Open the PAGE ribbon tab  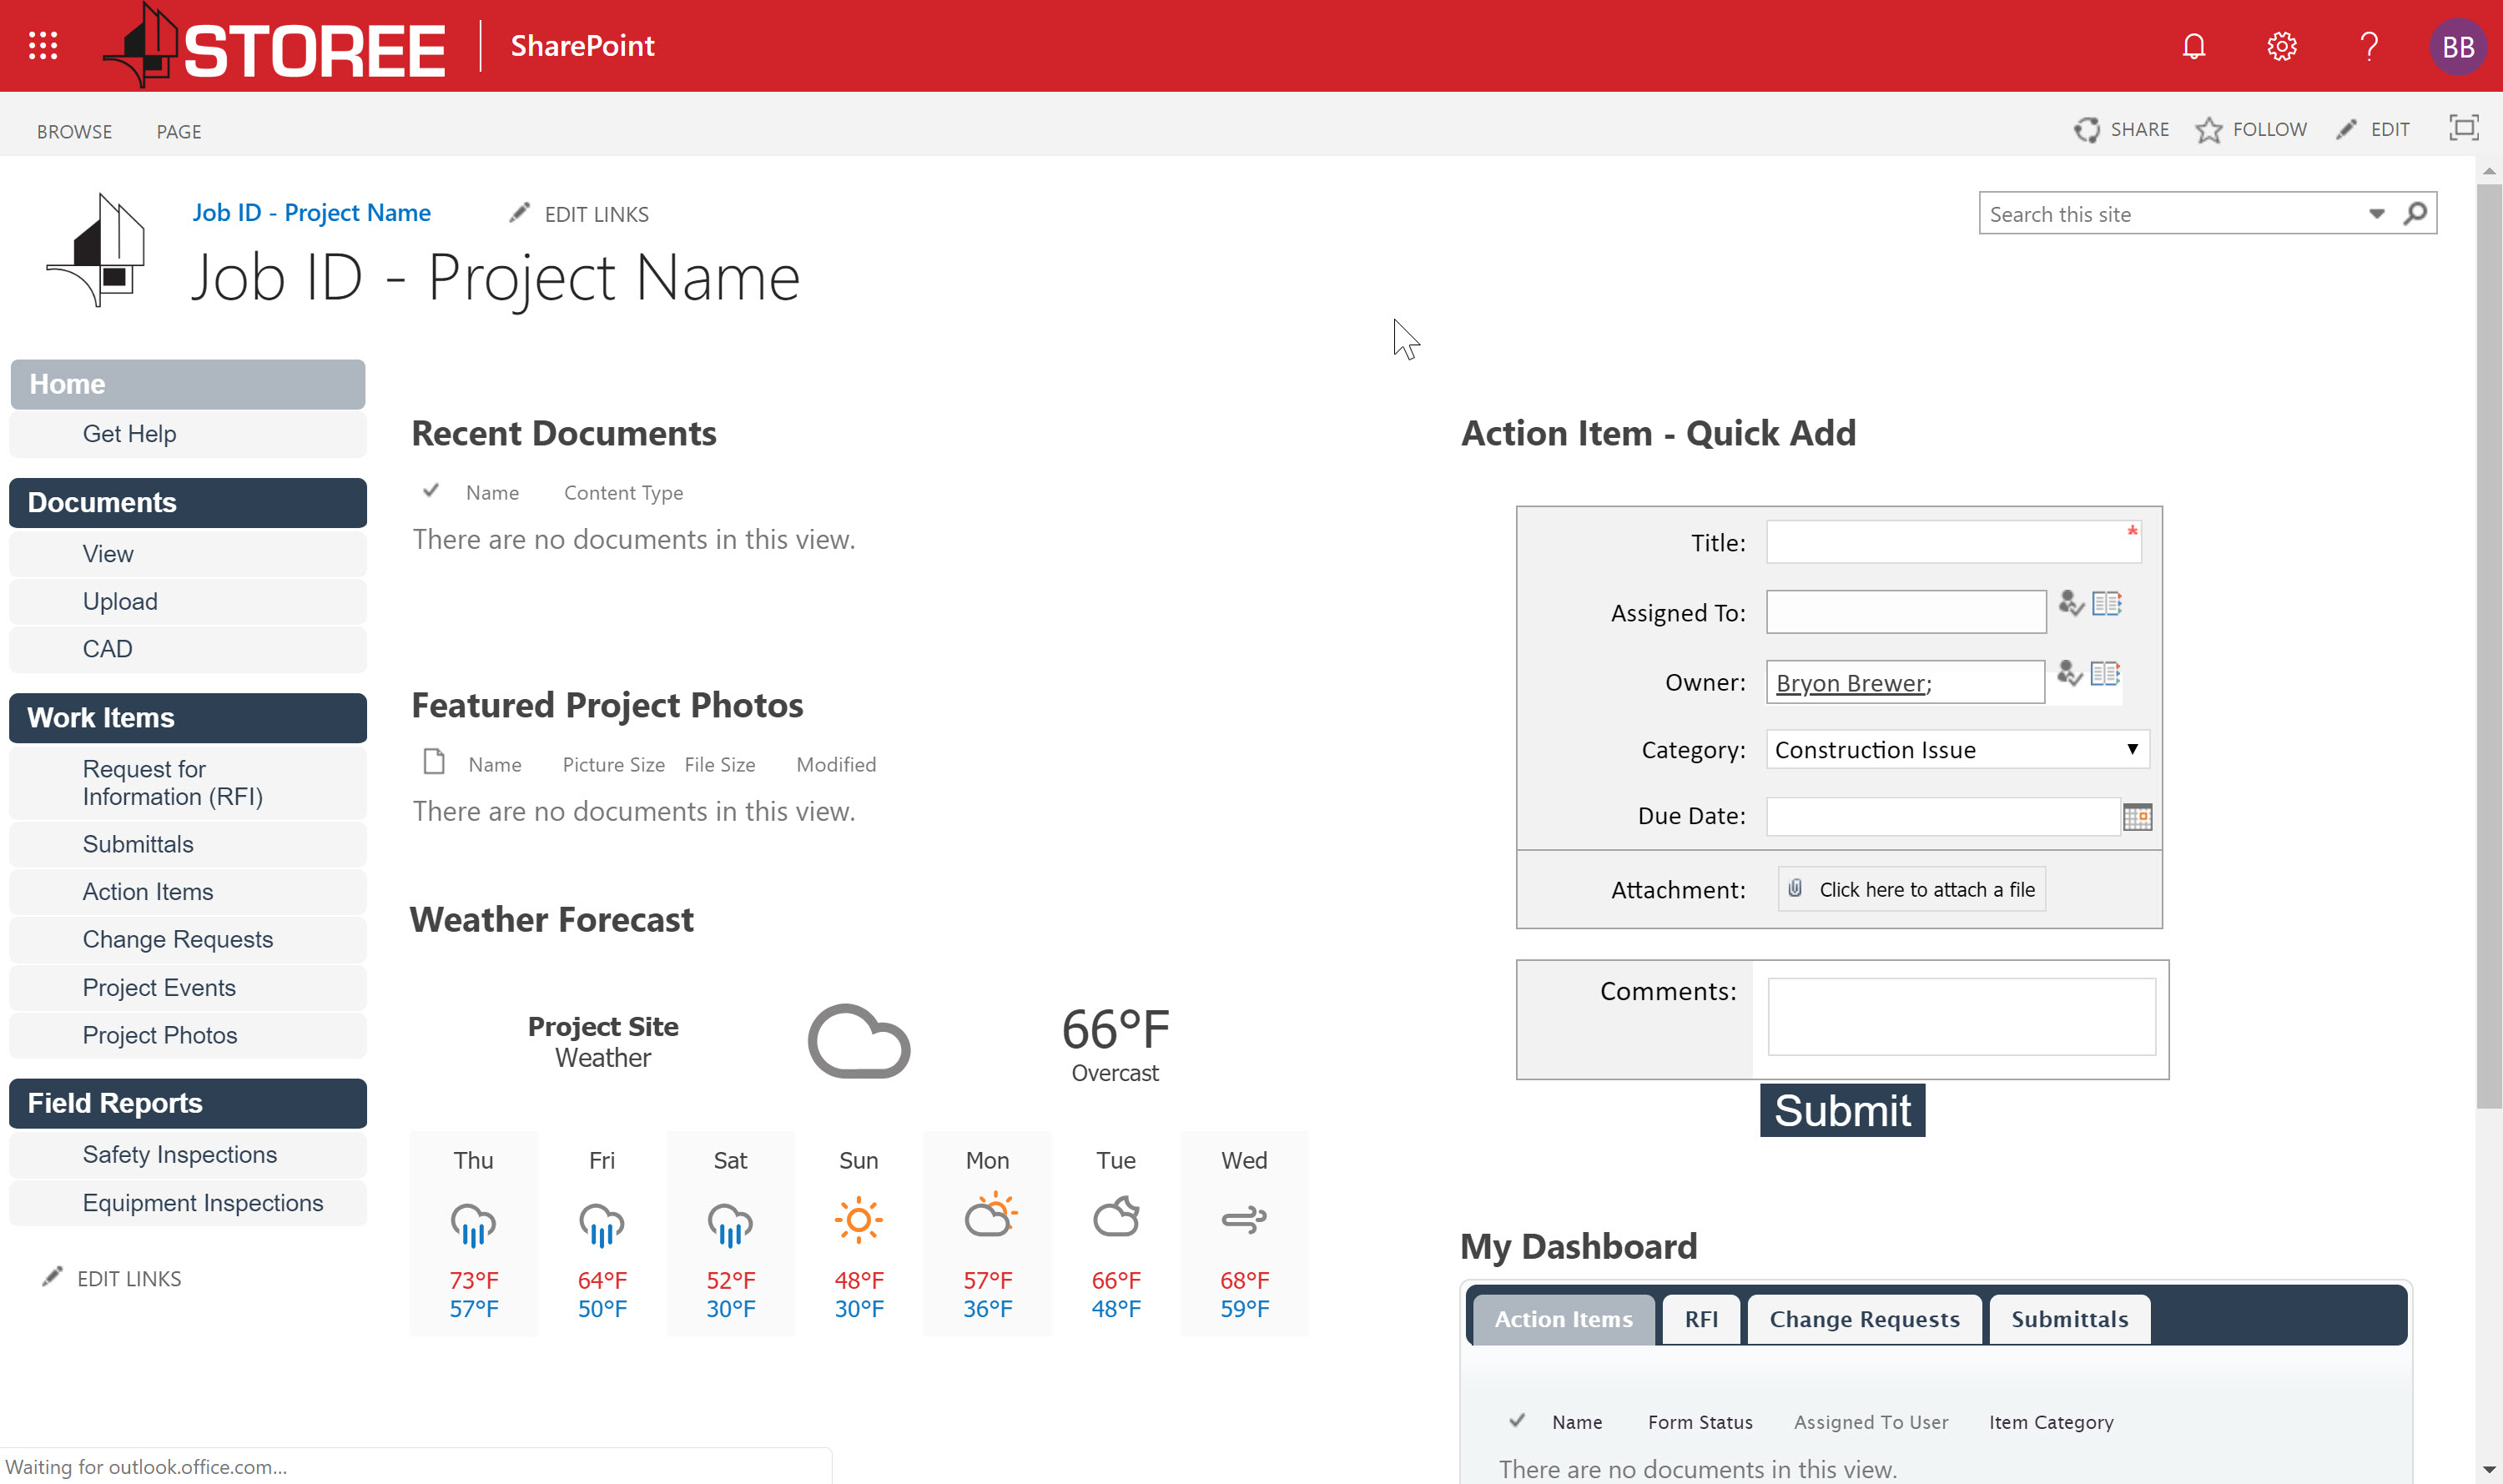(x=178, y=131)
